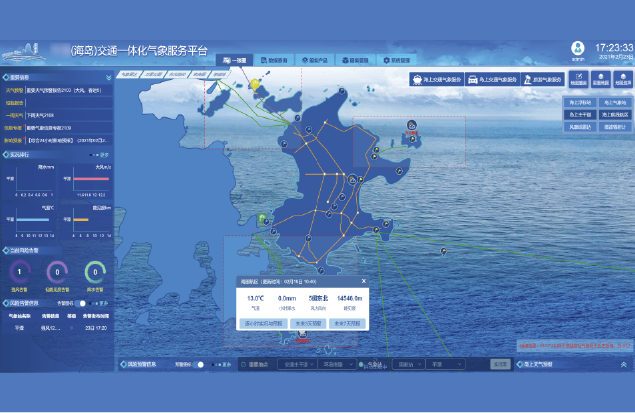Select the red-labeled marker below the weather popup
This screenshot has height=413, width=635.
[x=302, y=335]
